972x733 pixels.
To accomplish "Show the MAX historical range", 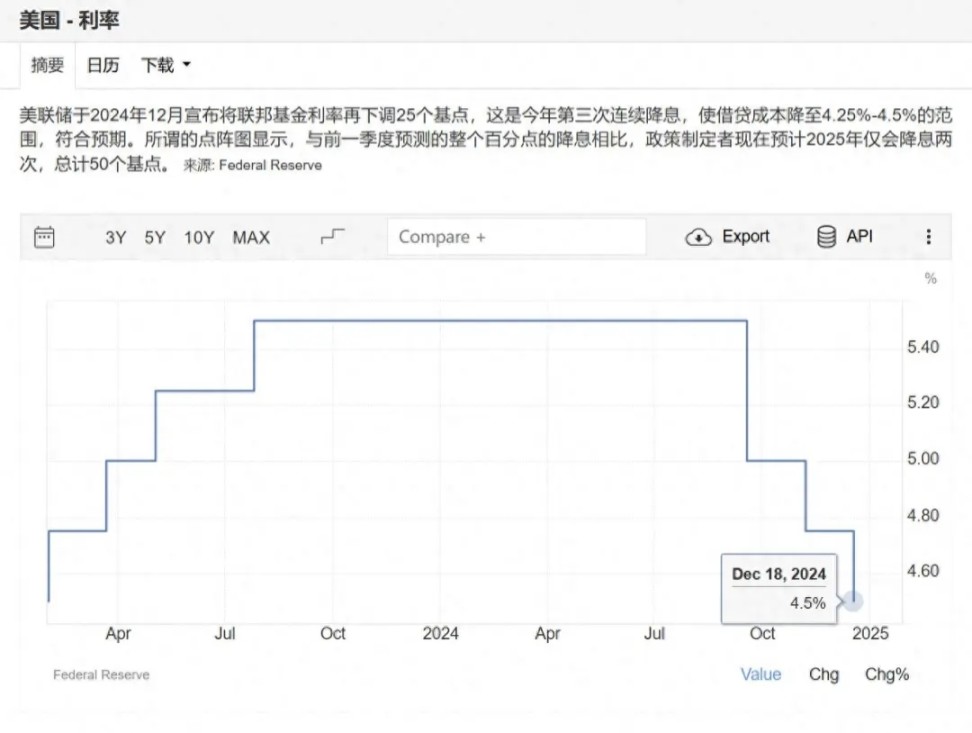I will pos(251,237).
